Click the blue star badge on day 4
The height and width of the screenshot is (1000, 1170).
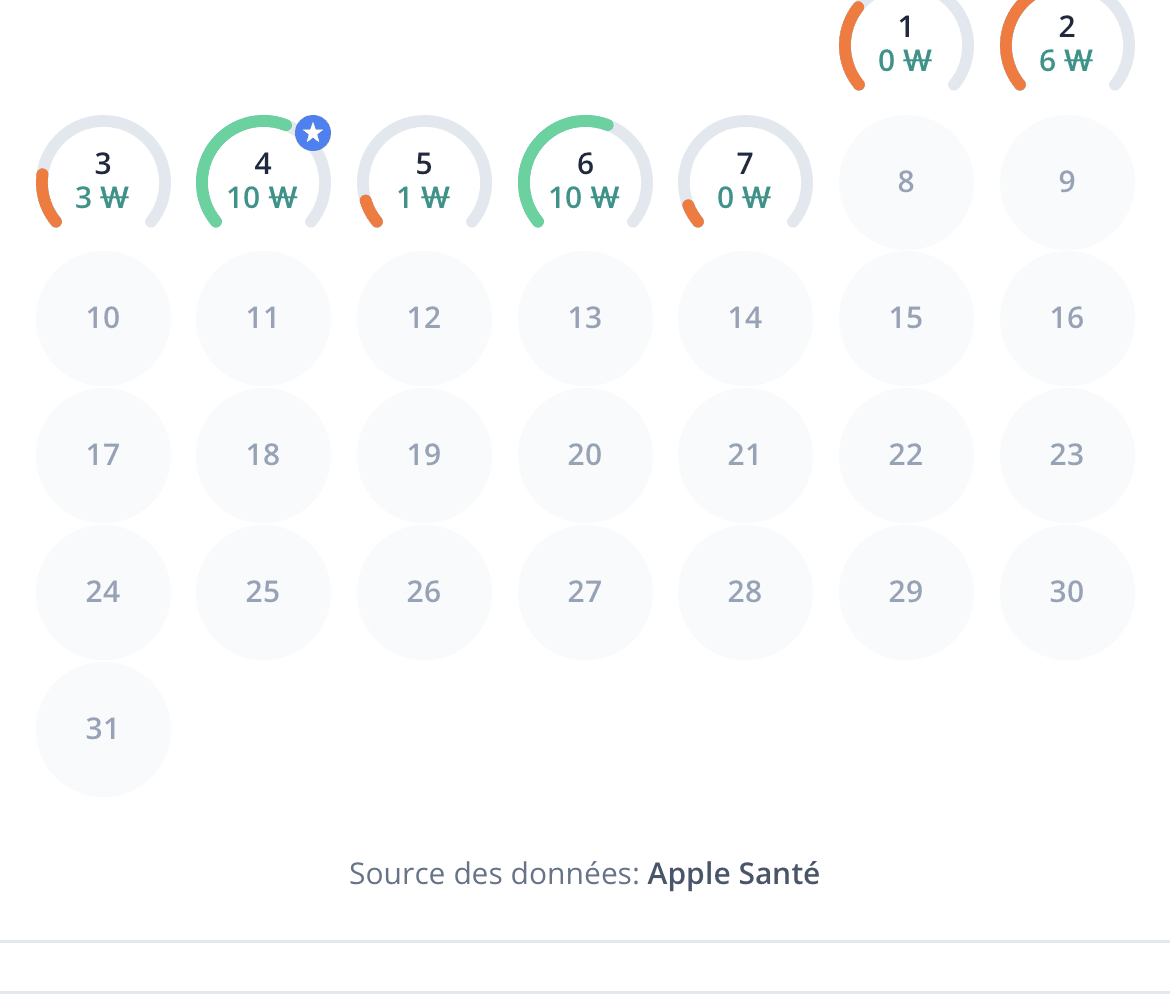click(x=313, y=133)
